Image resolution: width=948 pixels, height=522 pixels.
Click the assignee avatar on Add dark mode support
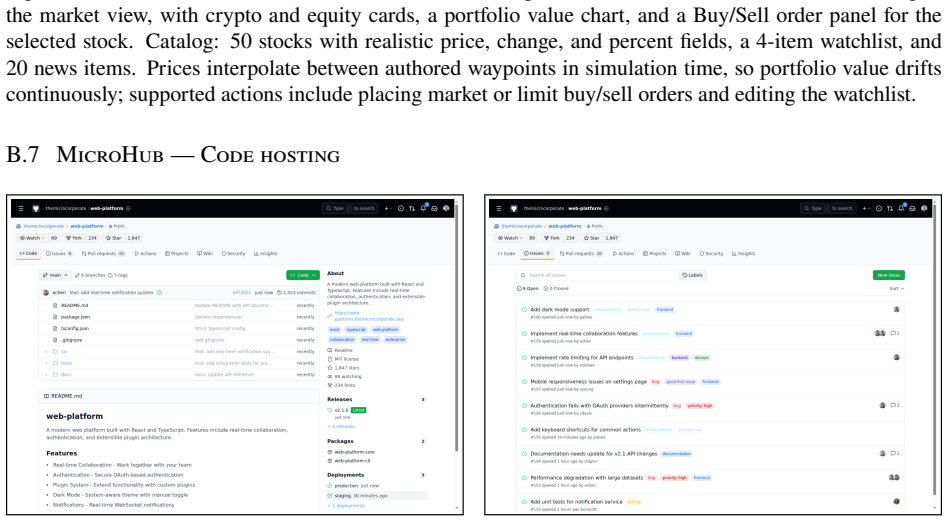click(x=897, y=309)
